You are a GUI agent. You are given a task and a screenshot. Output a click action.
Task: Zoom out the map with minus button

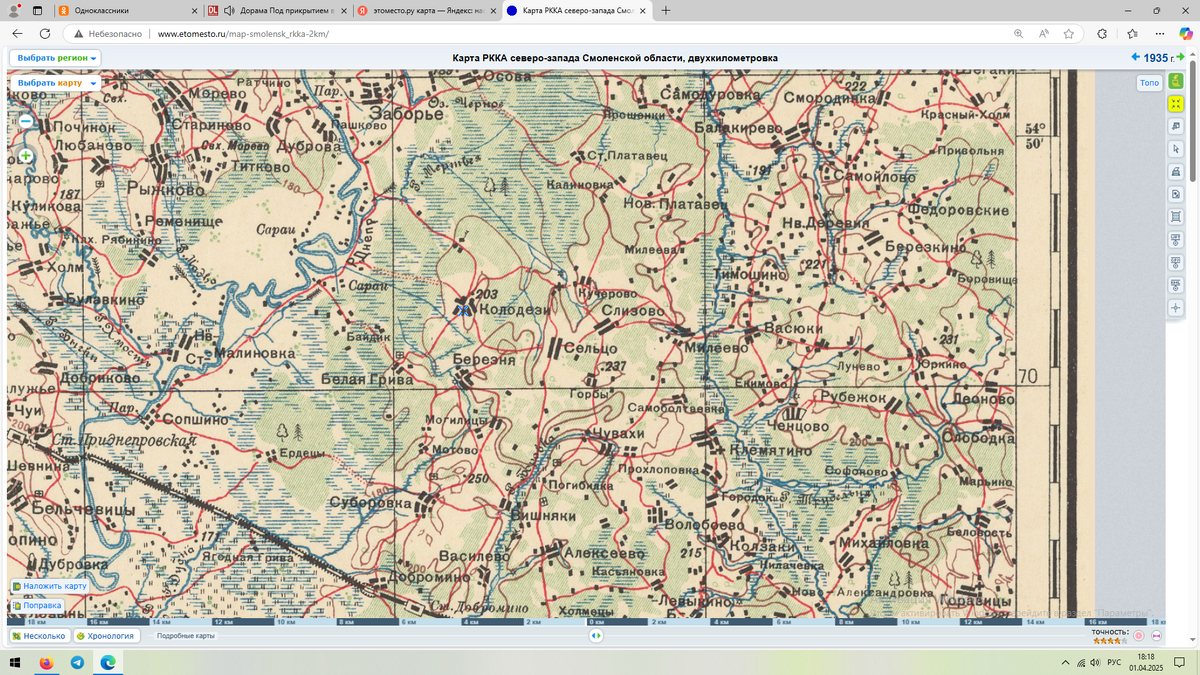tap(26, 121)
